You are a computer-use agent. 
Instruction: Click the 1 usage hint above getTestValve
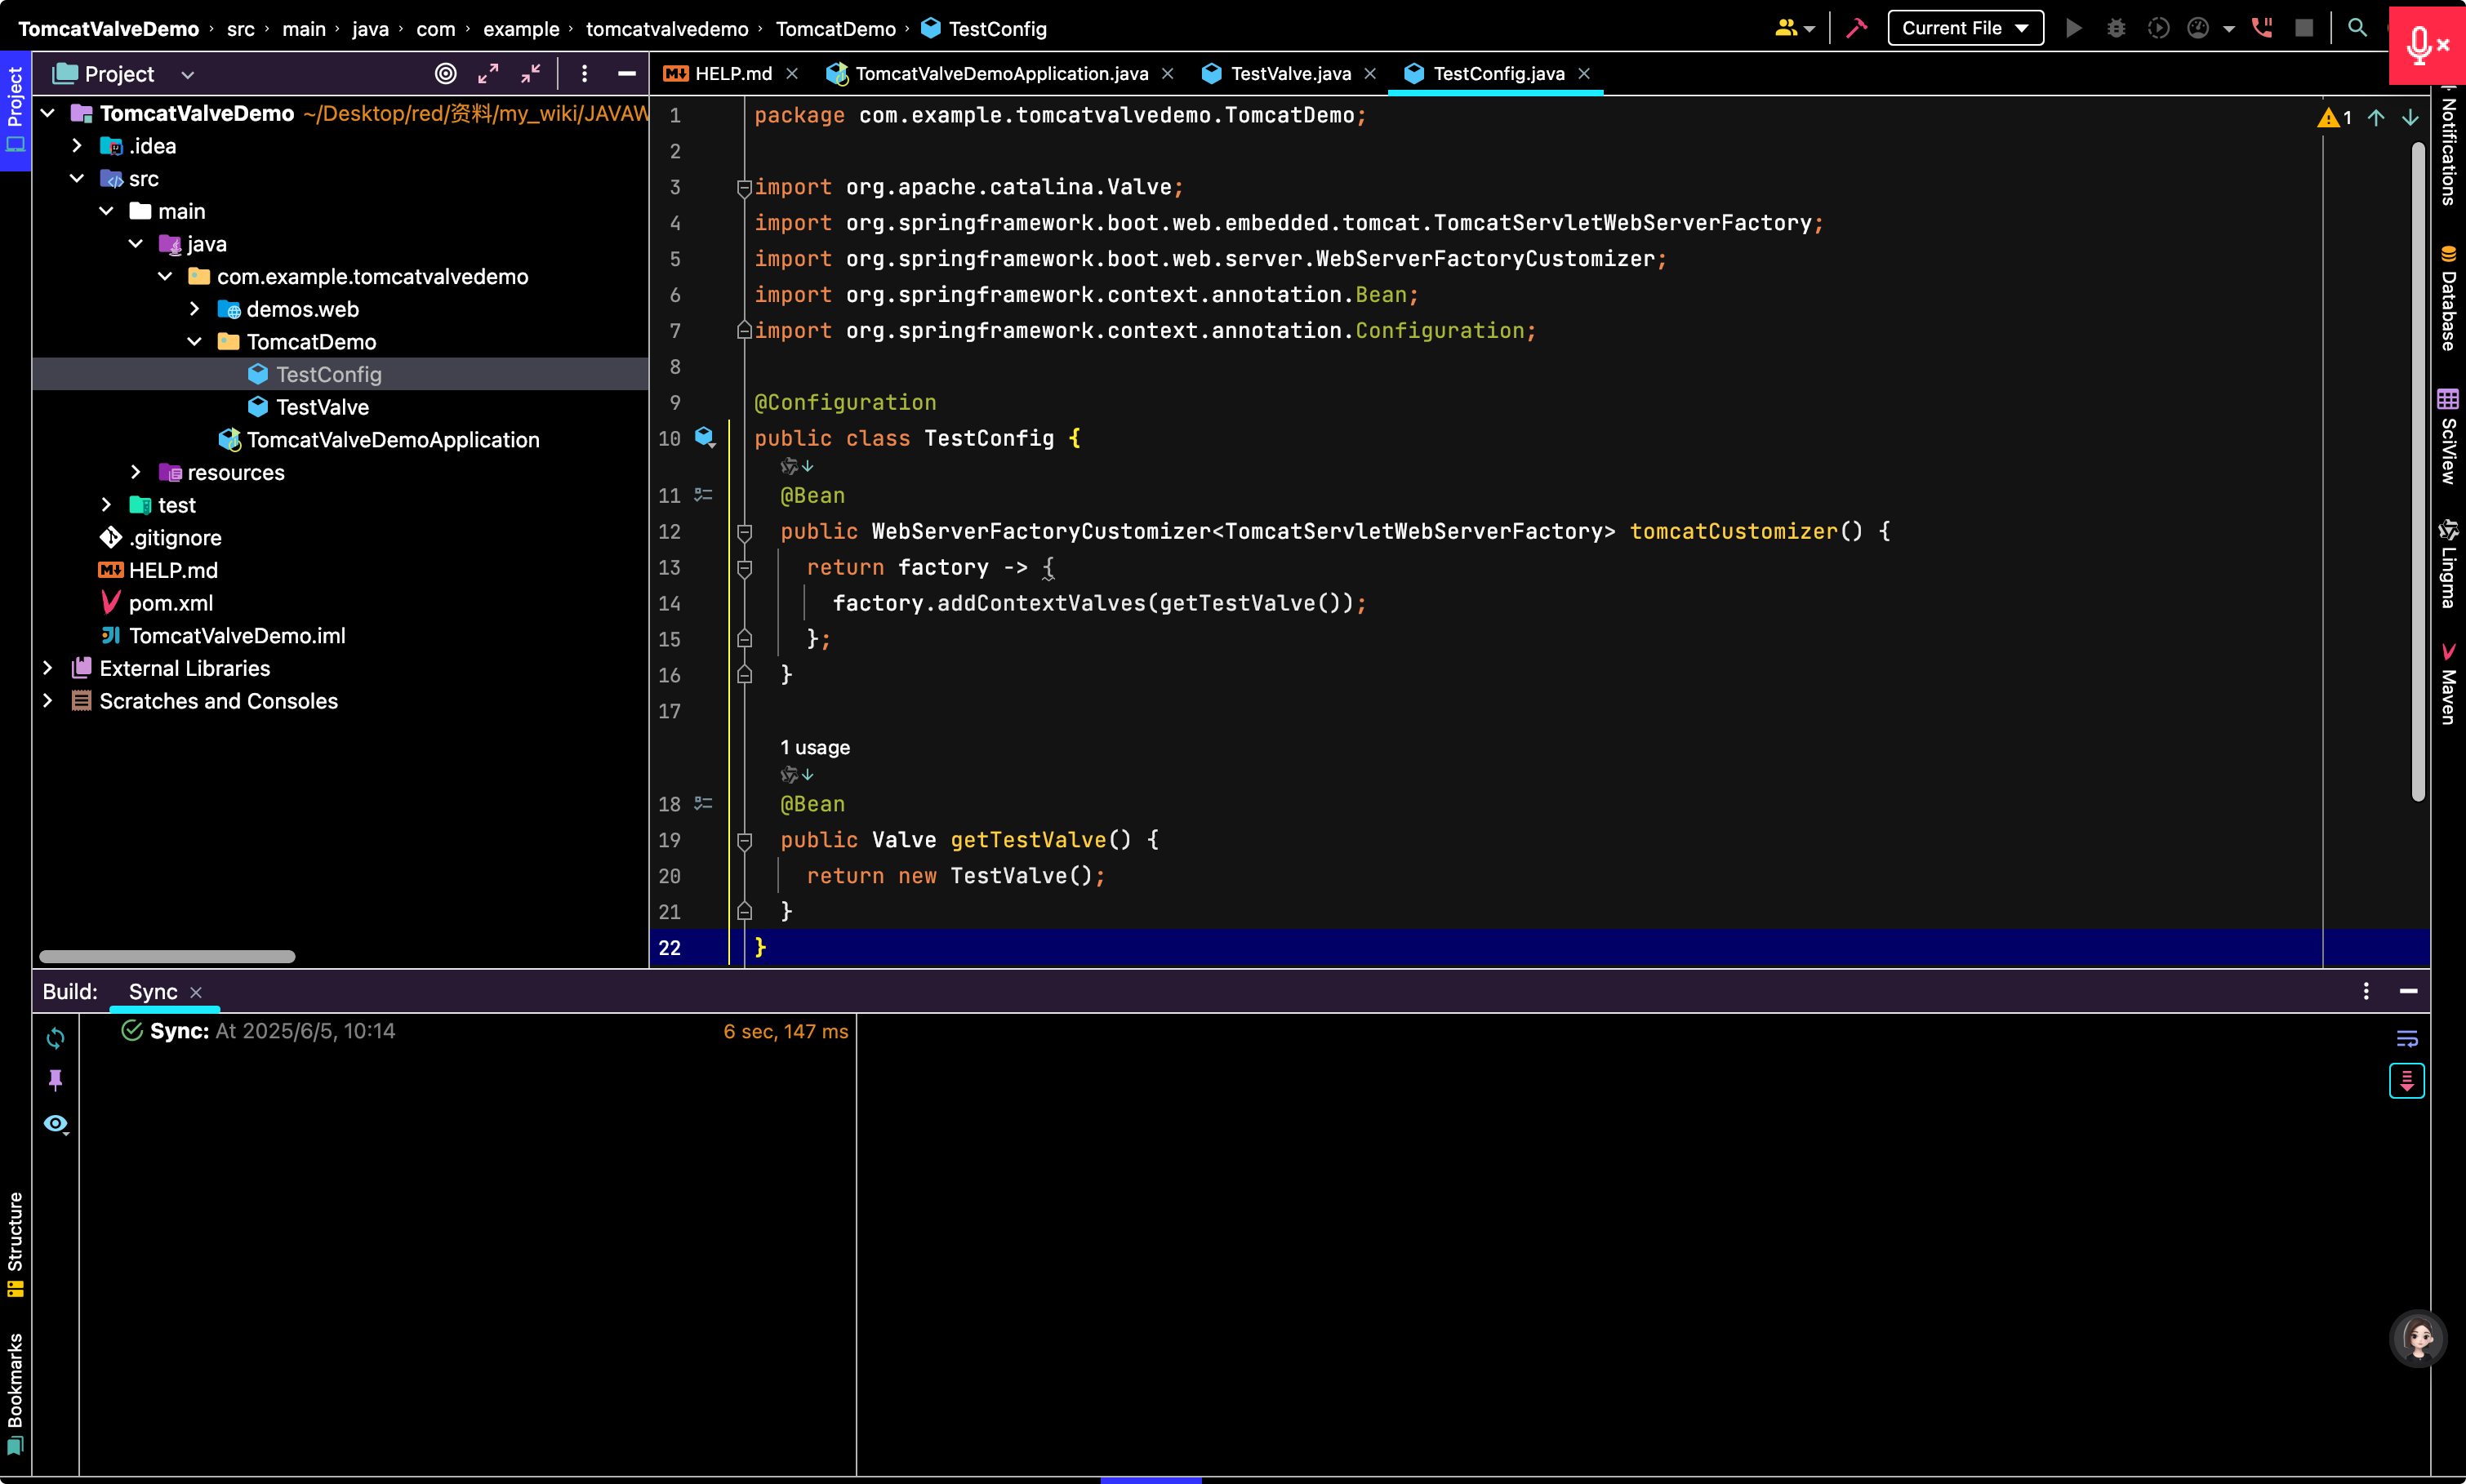pyautogui.click(x=815, y=747)
